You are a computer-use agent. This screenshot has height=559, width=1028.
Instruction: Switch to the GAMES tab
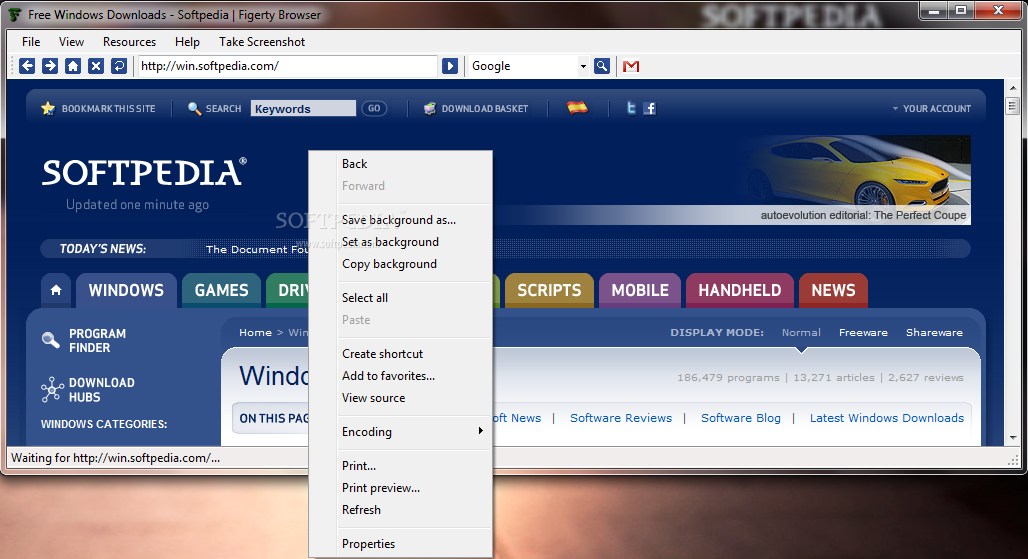[221, 290]
